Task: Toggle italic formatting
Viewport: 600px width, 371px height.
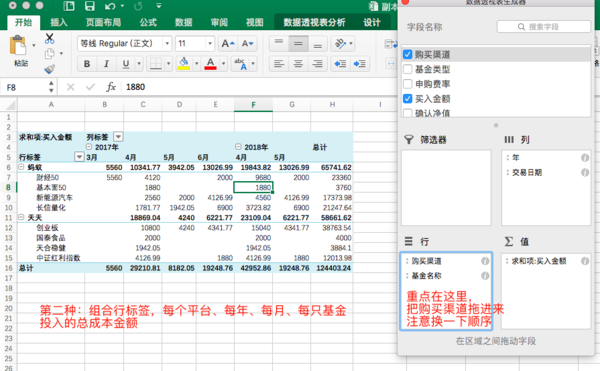Action: [106, 64]
